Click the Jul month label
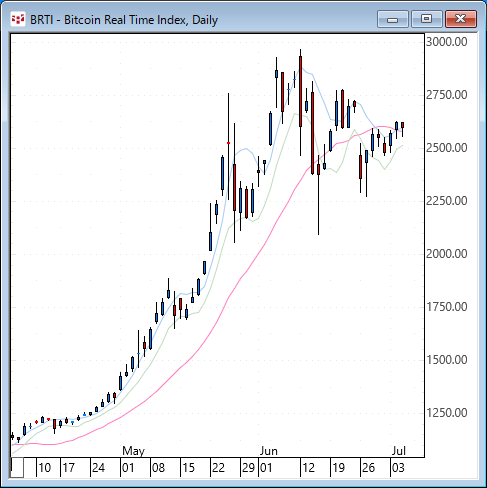The image size is (487, 488). pyautogui.click(x=399, y=451)
